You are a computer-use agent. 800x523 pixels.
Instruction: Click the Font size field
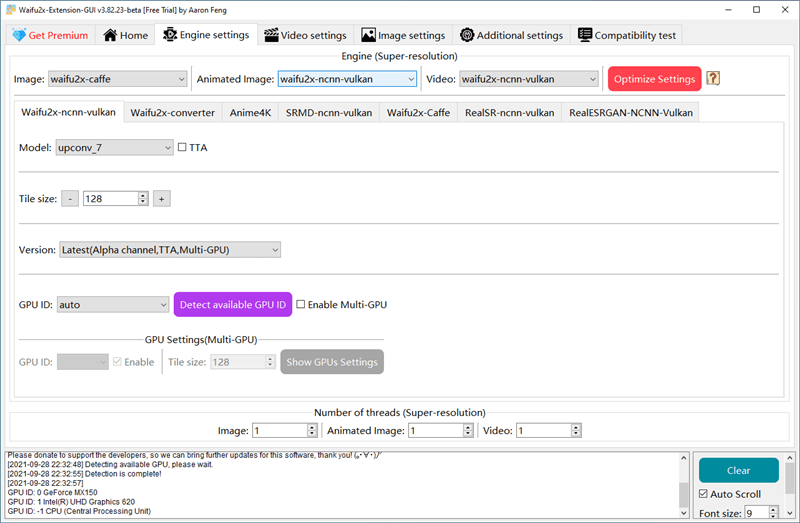(x=757, y=513)
